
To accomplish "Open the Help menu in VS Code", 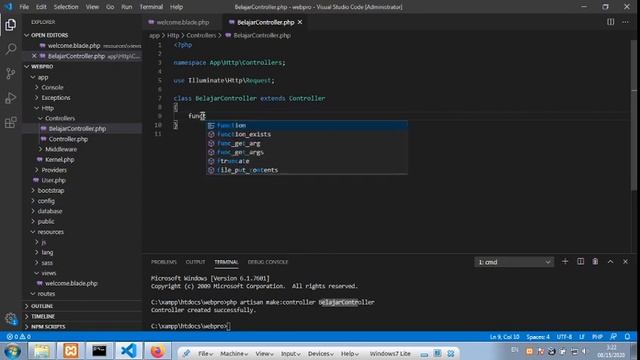I will click(176, 7).
